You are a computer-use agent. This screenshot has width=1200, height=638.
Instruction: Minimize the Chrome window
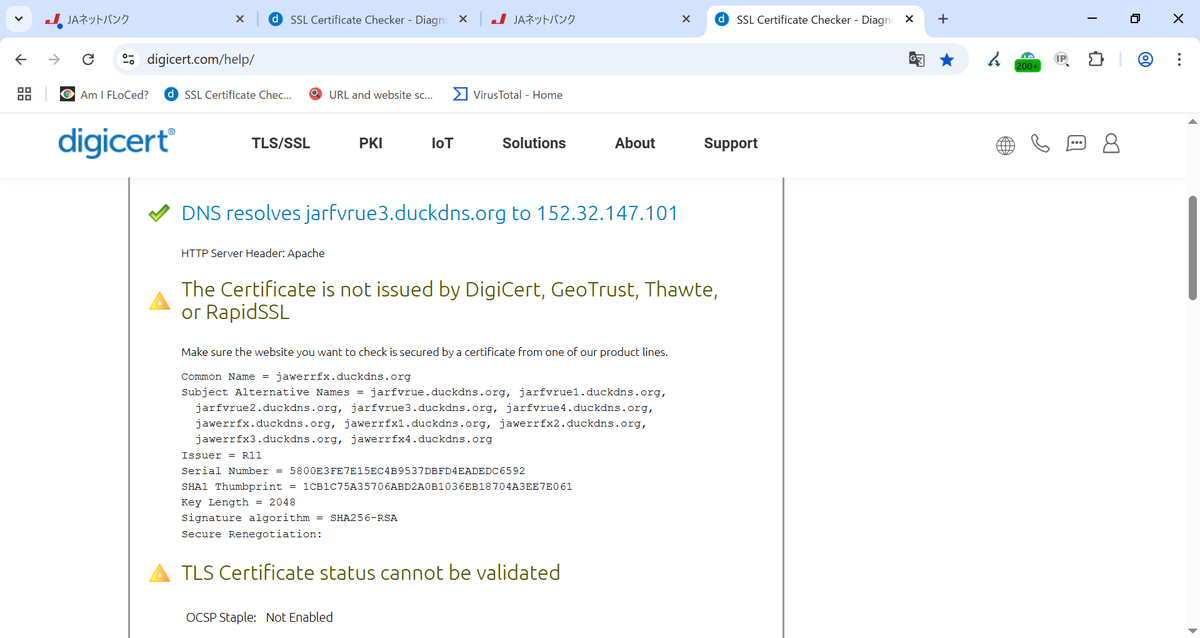(x=1090, y=19)
